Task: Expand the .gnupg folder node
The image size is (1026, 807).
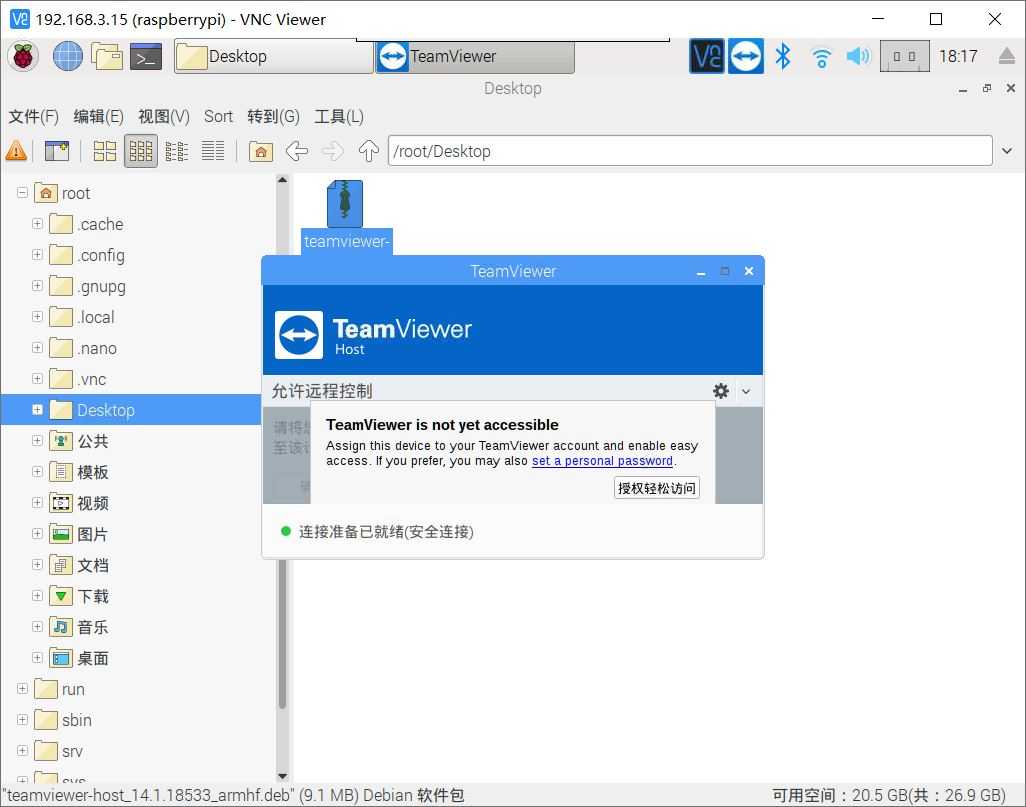Action: (x=37, y=285)
